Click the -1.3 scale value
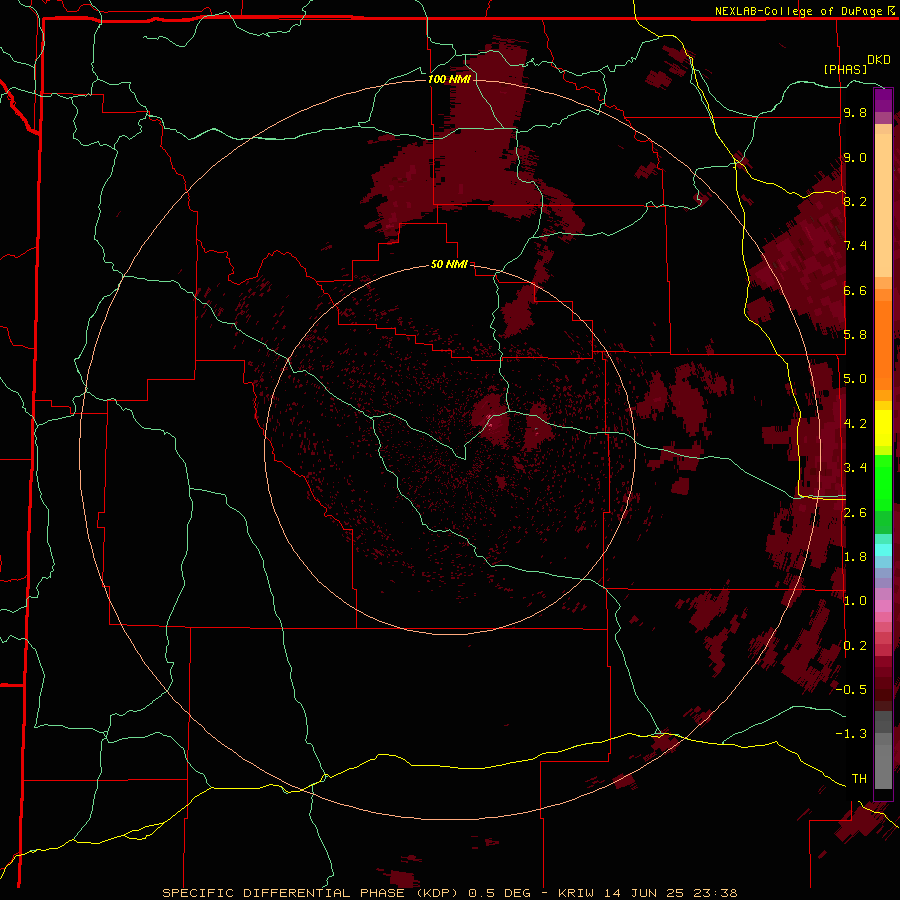900x900 pixels. click(x=851, y=734)
